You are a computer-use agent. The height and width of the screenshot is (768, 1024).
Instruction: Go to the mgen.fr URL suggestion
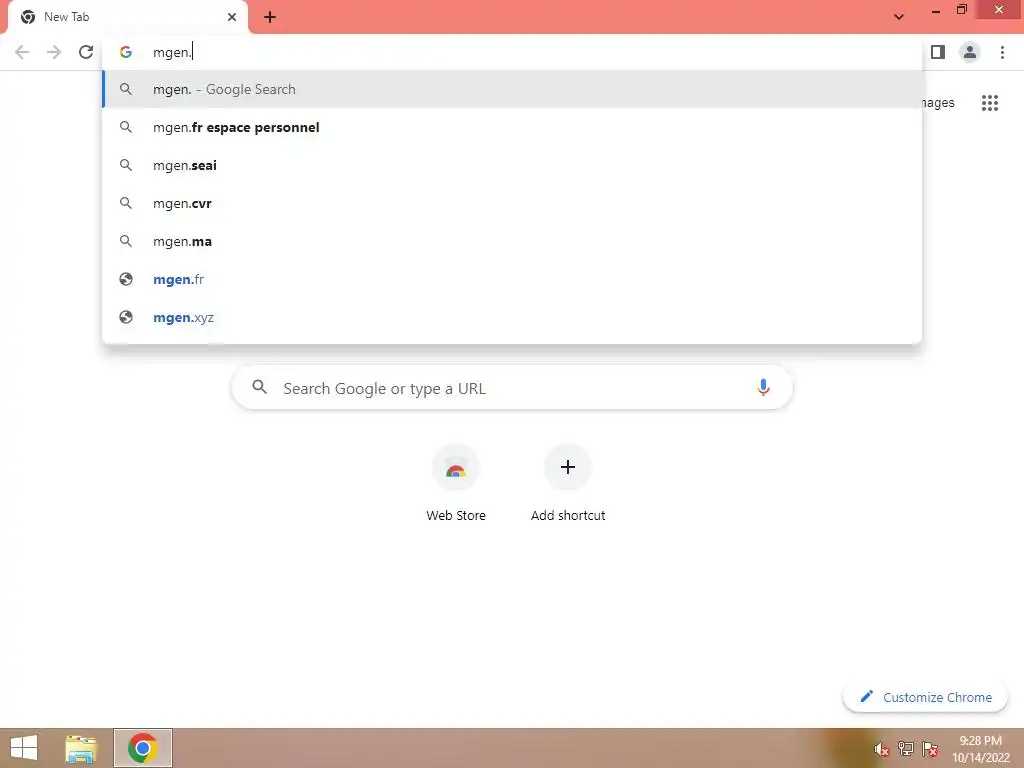[512, 280]
